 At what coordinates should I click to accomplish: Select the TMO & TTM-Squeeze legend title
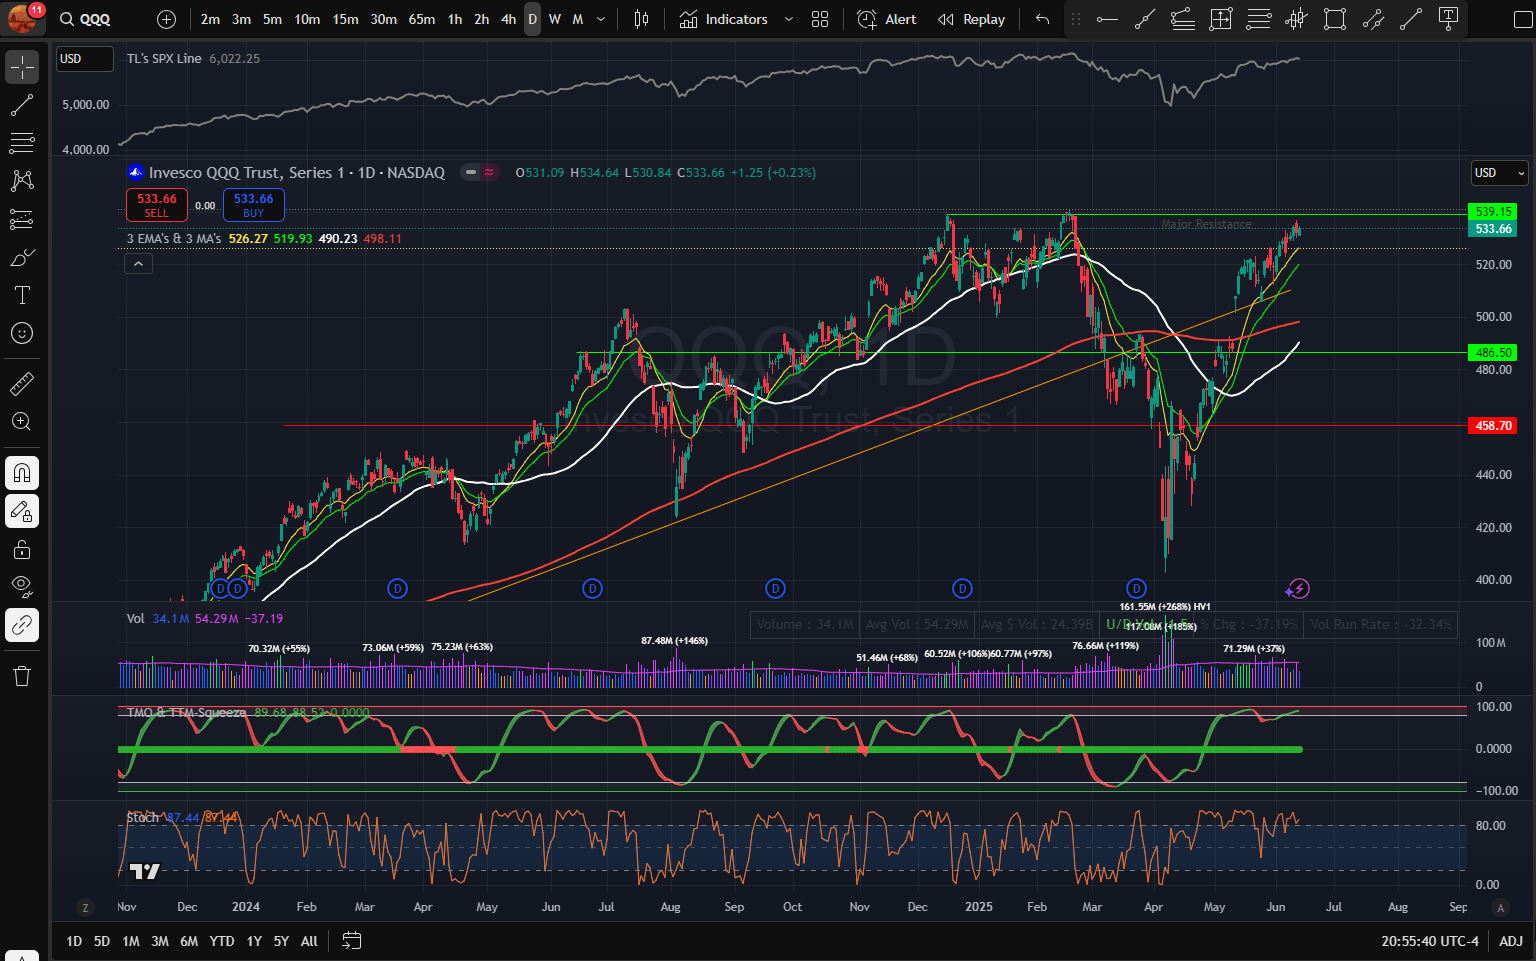186,712
